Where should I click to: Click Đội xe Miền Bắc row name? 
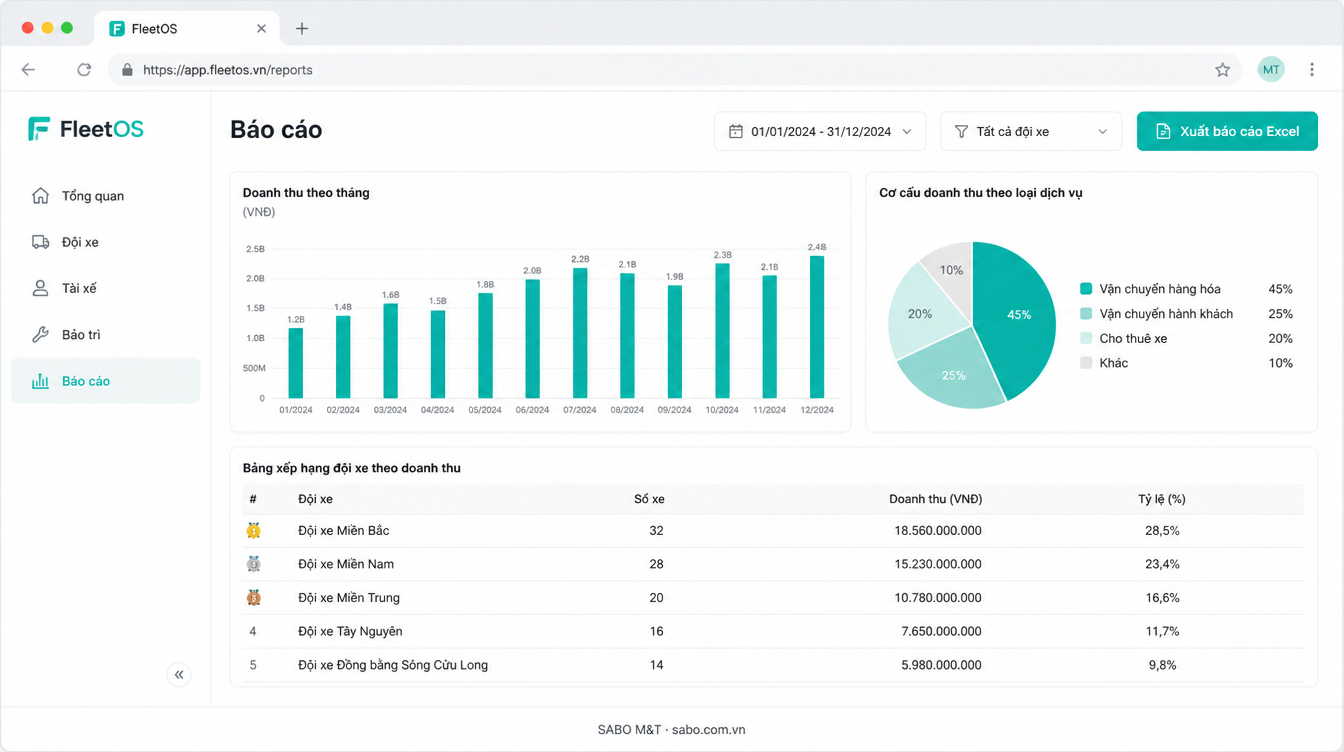(344, 530)
